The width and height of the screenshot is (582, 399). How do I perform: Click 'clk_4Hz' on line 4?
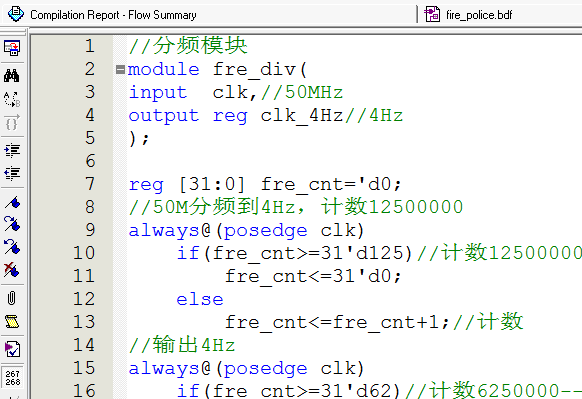click(302, 115)
